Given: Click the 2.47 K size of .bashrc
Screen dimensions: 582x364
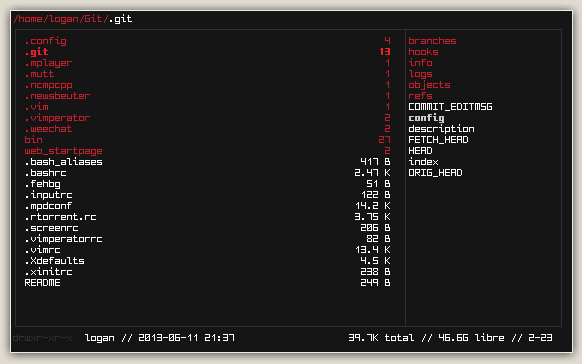Looking at the screenshot, I should click(372, 173).
